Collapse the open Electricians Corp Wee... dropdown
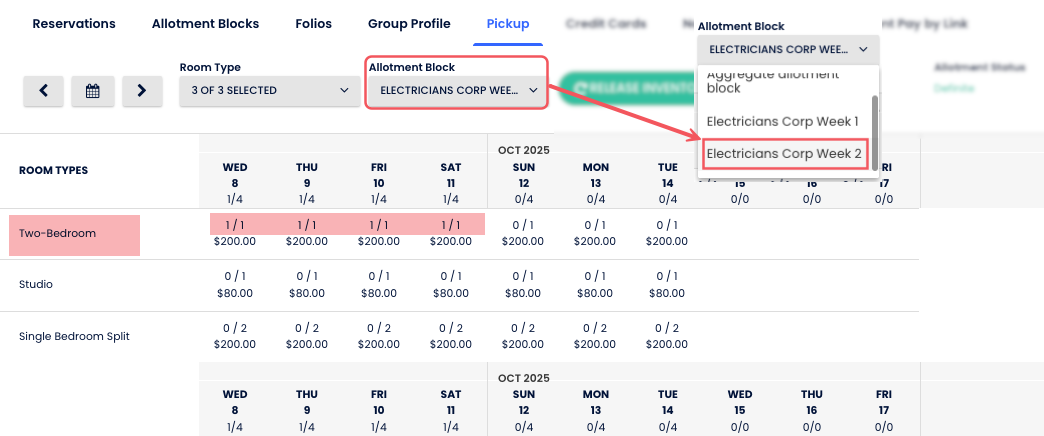The height and width of the screenshot is (436, 1044). [787, 48]
